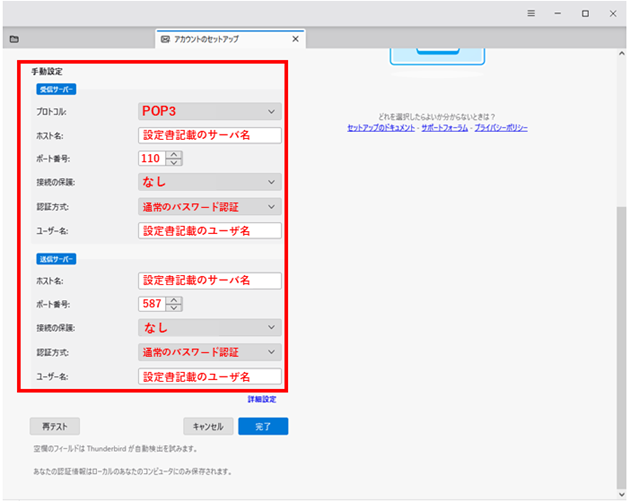Expand incoming server 接続の保護 dropdown
The width and height of the screenshot is (630, 501).
[209, 182]
